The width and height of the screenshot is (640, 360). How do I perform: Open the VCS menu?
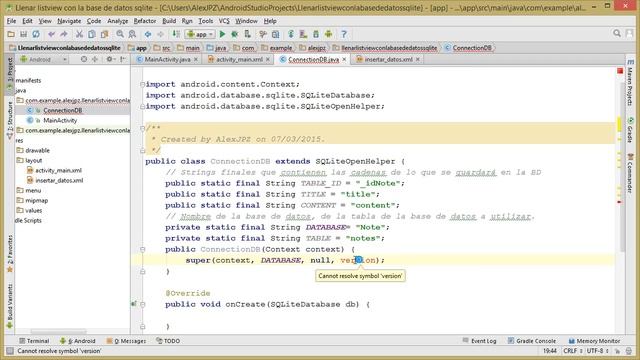coord(224,21)
